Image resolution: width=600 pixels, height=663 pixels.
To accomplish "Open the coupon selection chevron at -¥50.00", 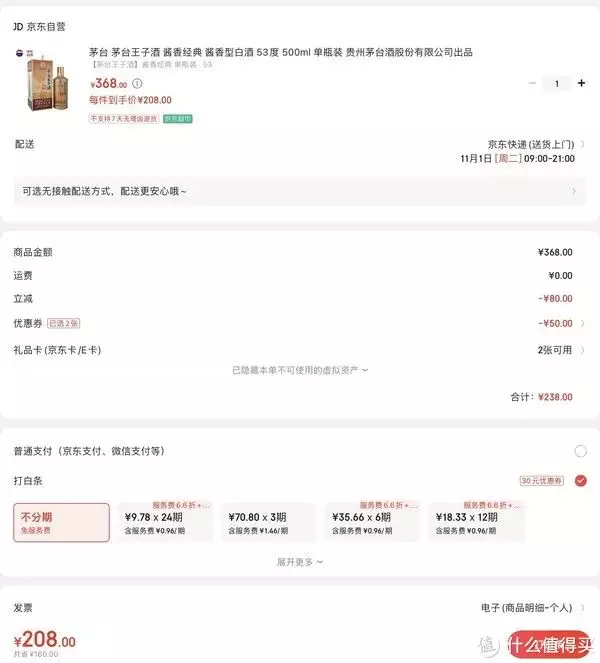I will point(583,323).
